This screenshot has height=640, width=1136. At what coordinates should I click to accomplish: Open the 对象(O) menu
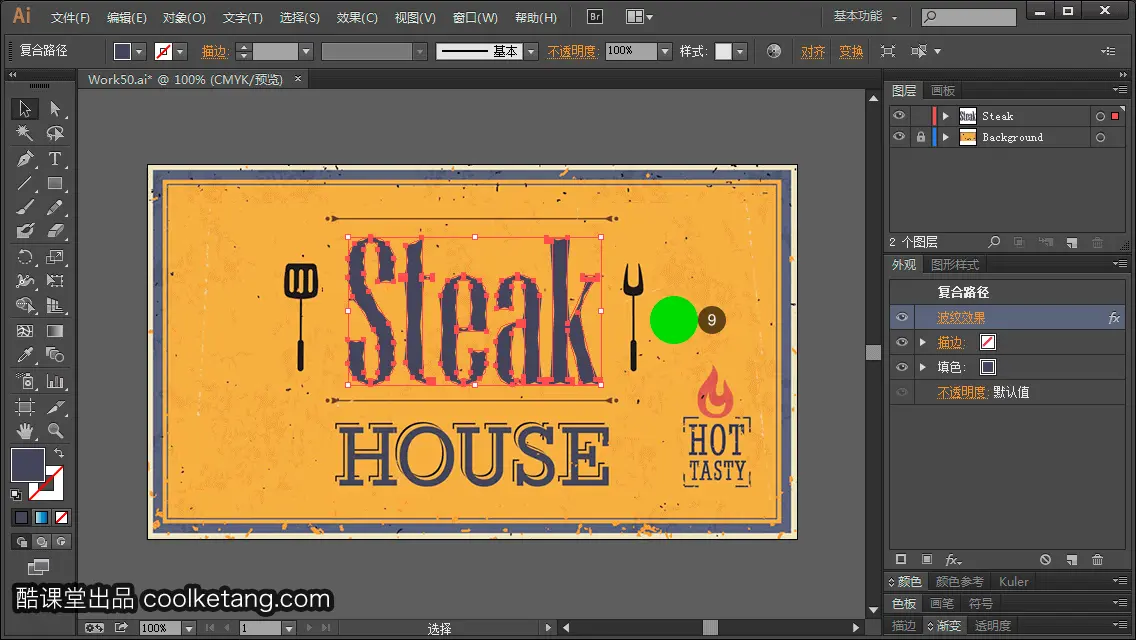click(184, 17)
